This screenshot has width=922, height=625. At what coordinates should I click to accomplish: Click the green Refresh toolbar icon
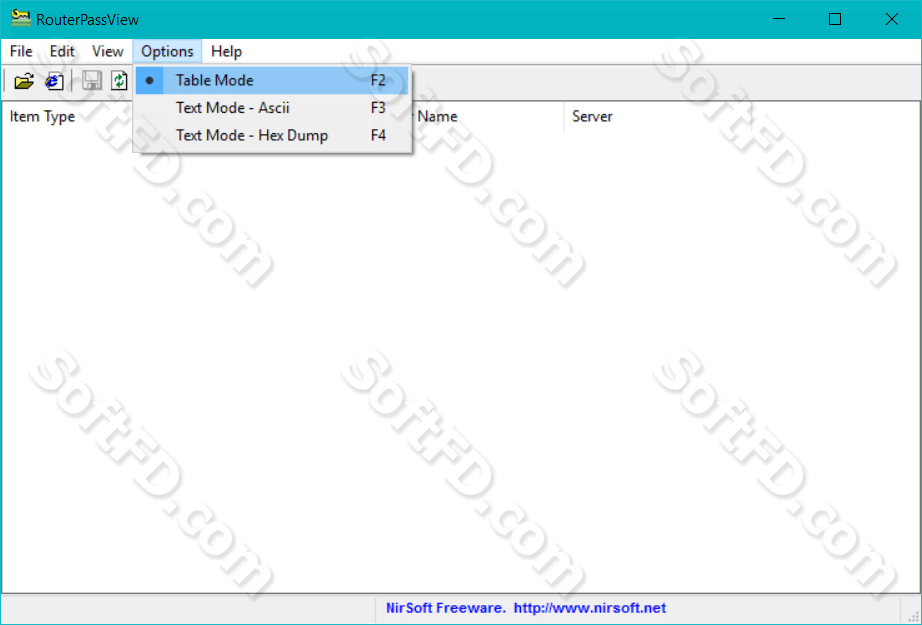point(119,81)
